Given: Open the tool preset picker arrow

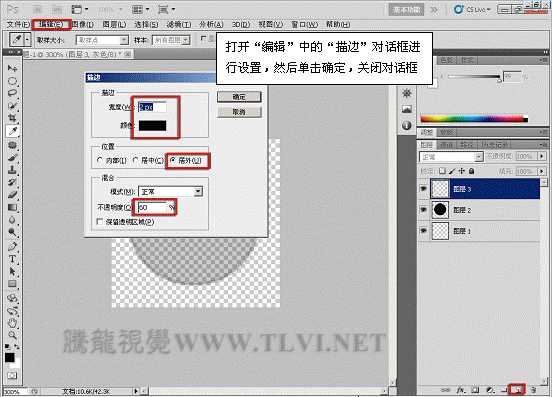Looking at the screenshot, I should [27, 40].
